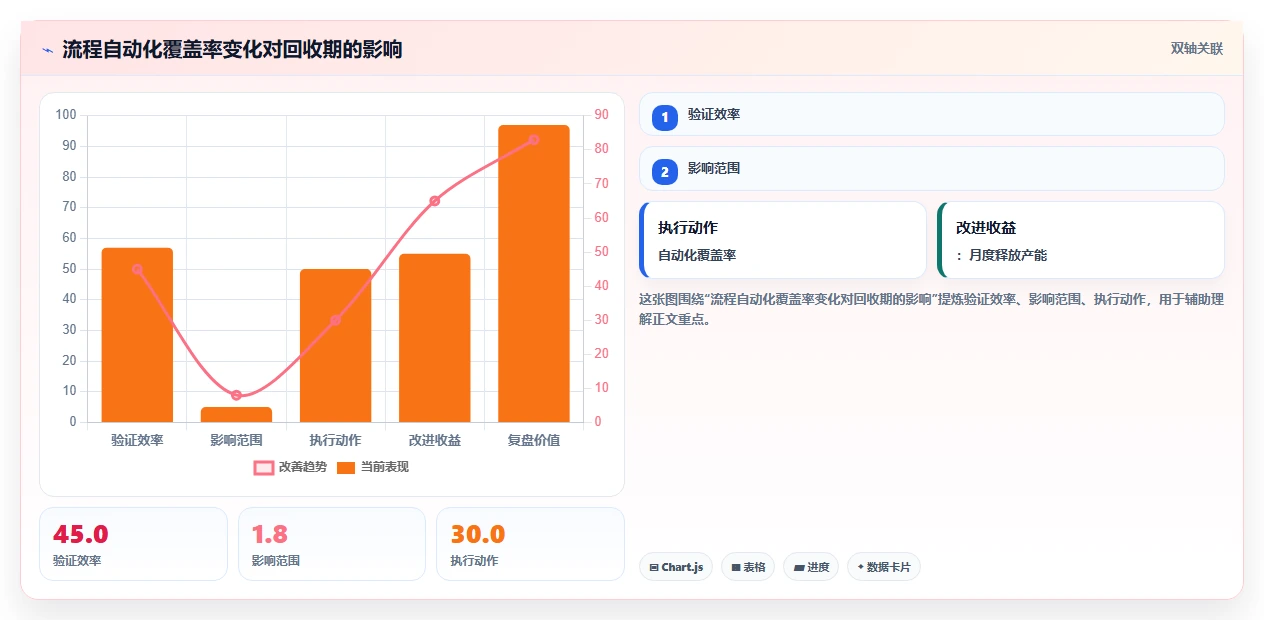Image resolution: width=1264 pixels, height=620 pixels.
Task: Click the 影响范围 x-axis label
Action: coord(236,440)
